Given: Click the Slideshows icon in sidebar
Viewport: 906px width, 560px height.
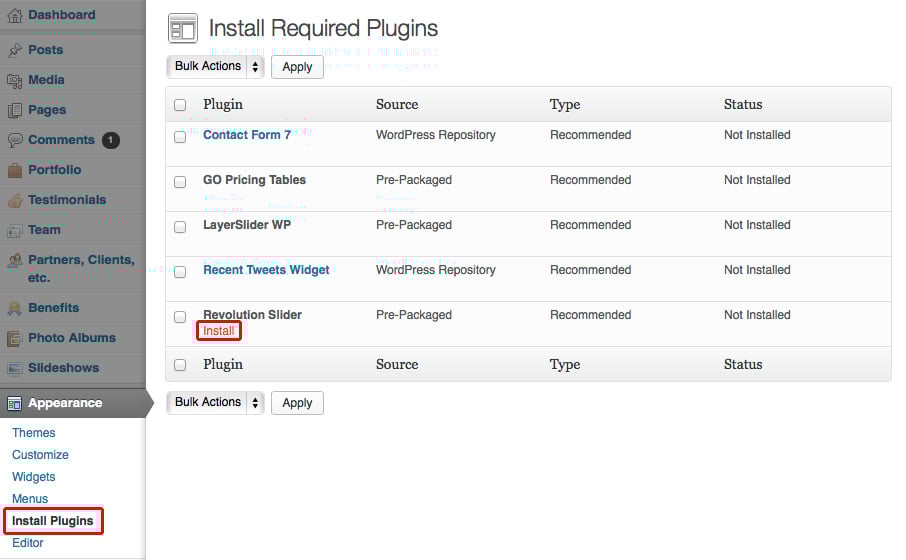Looking at the screenshot, I should [15, 368].
